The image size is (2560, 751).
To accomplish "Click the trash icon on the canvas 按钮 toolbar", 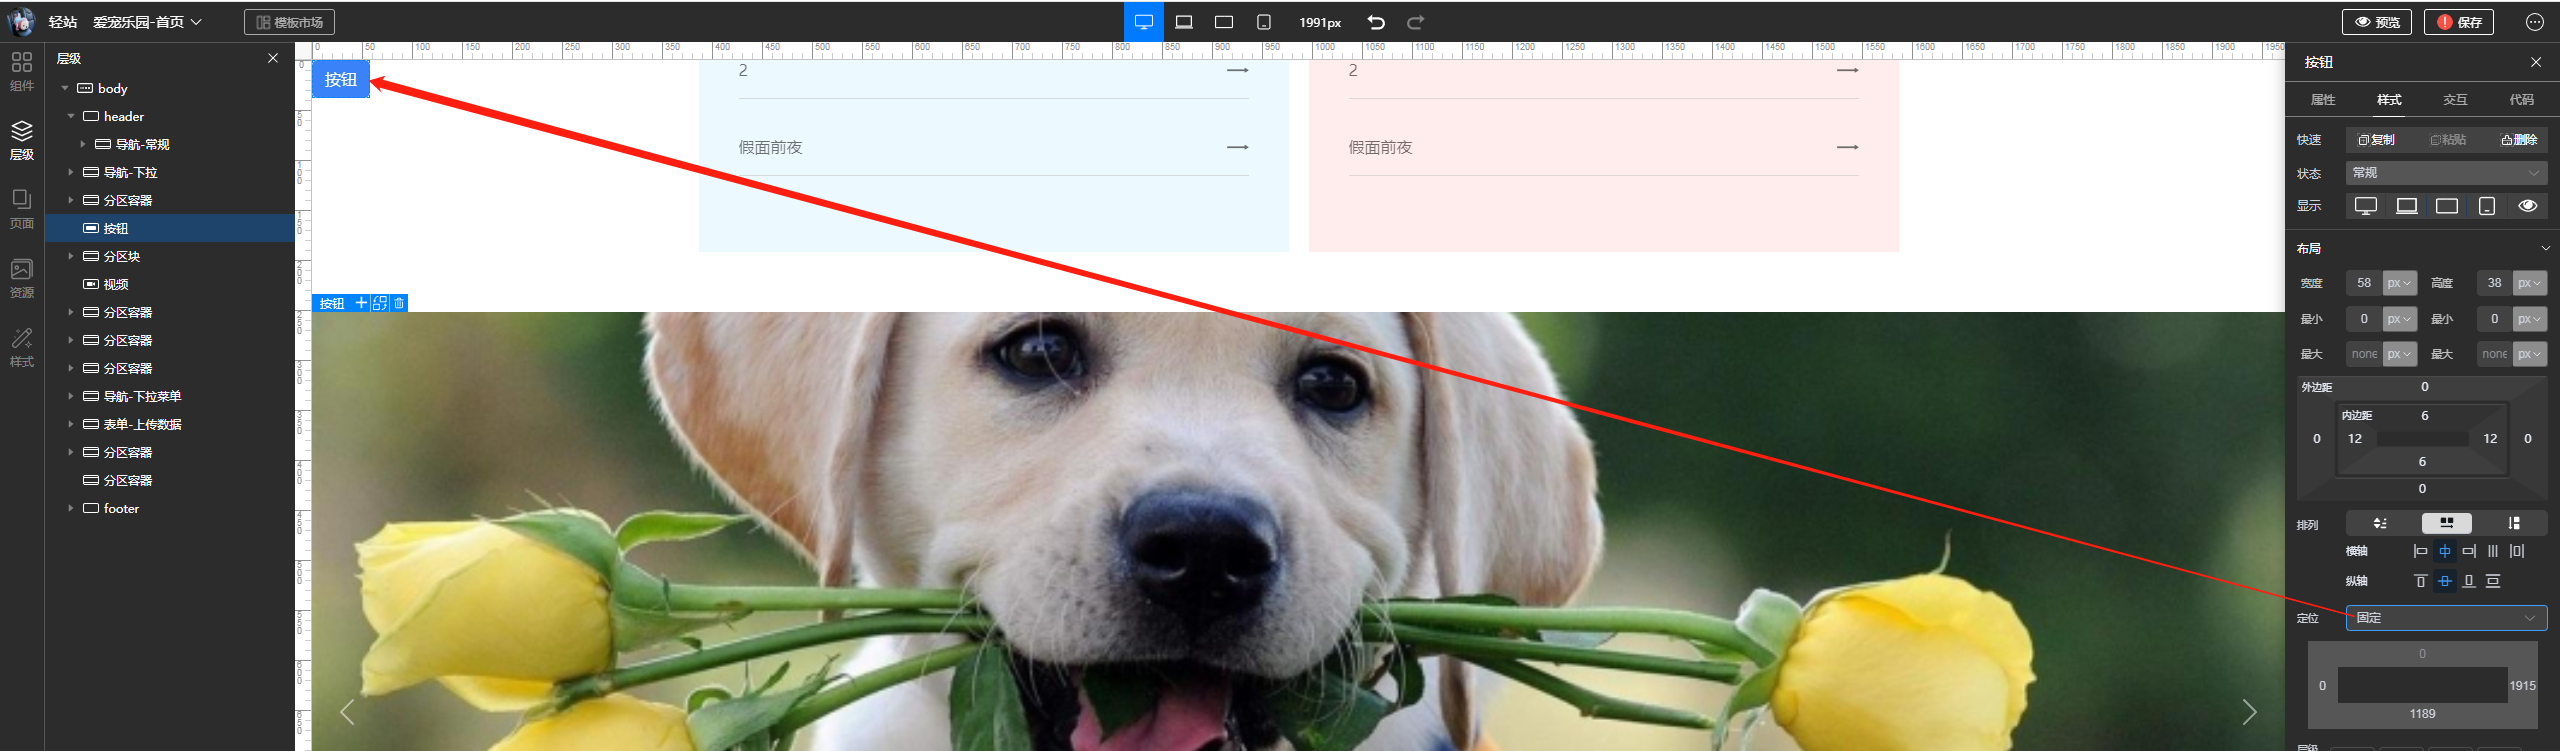I will 399,303.
